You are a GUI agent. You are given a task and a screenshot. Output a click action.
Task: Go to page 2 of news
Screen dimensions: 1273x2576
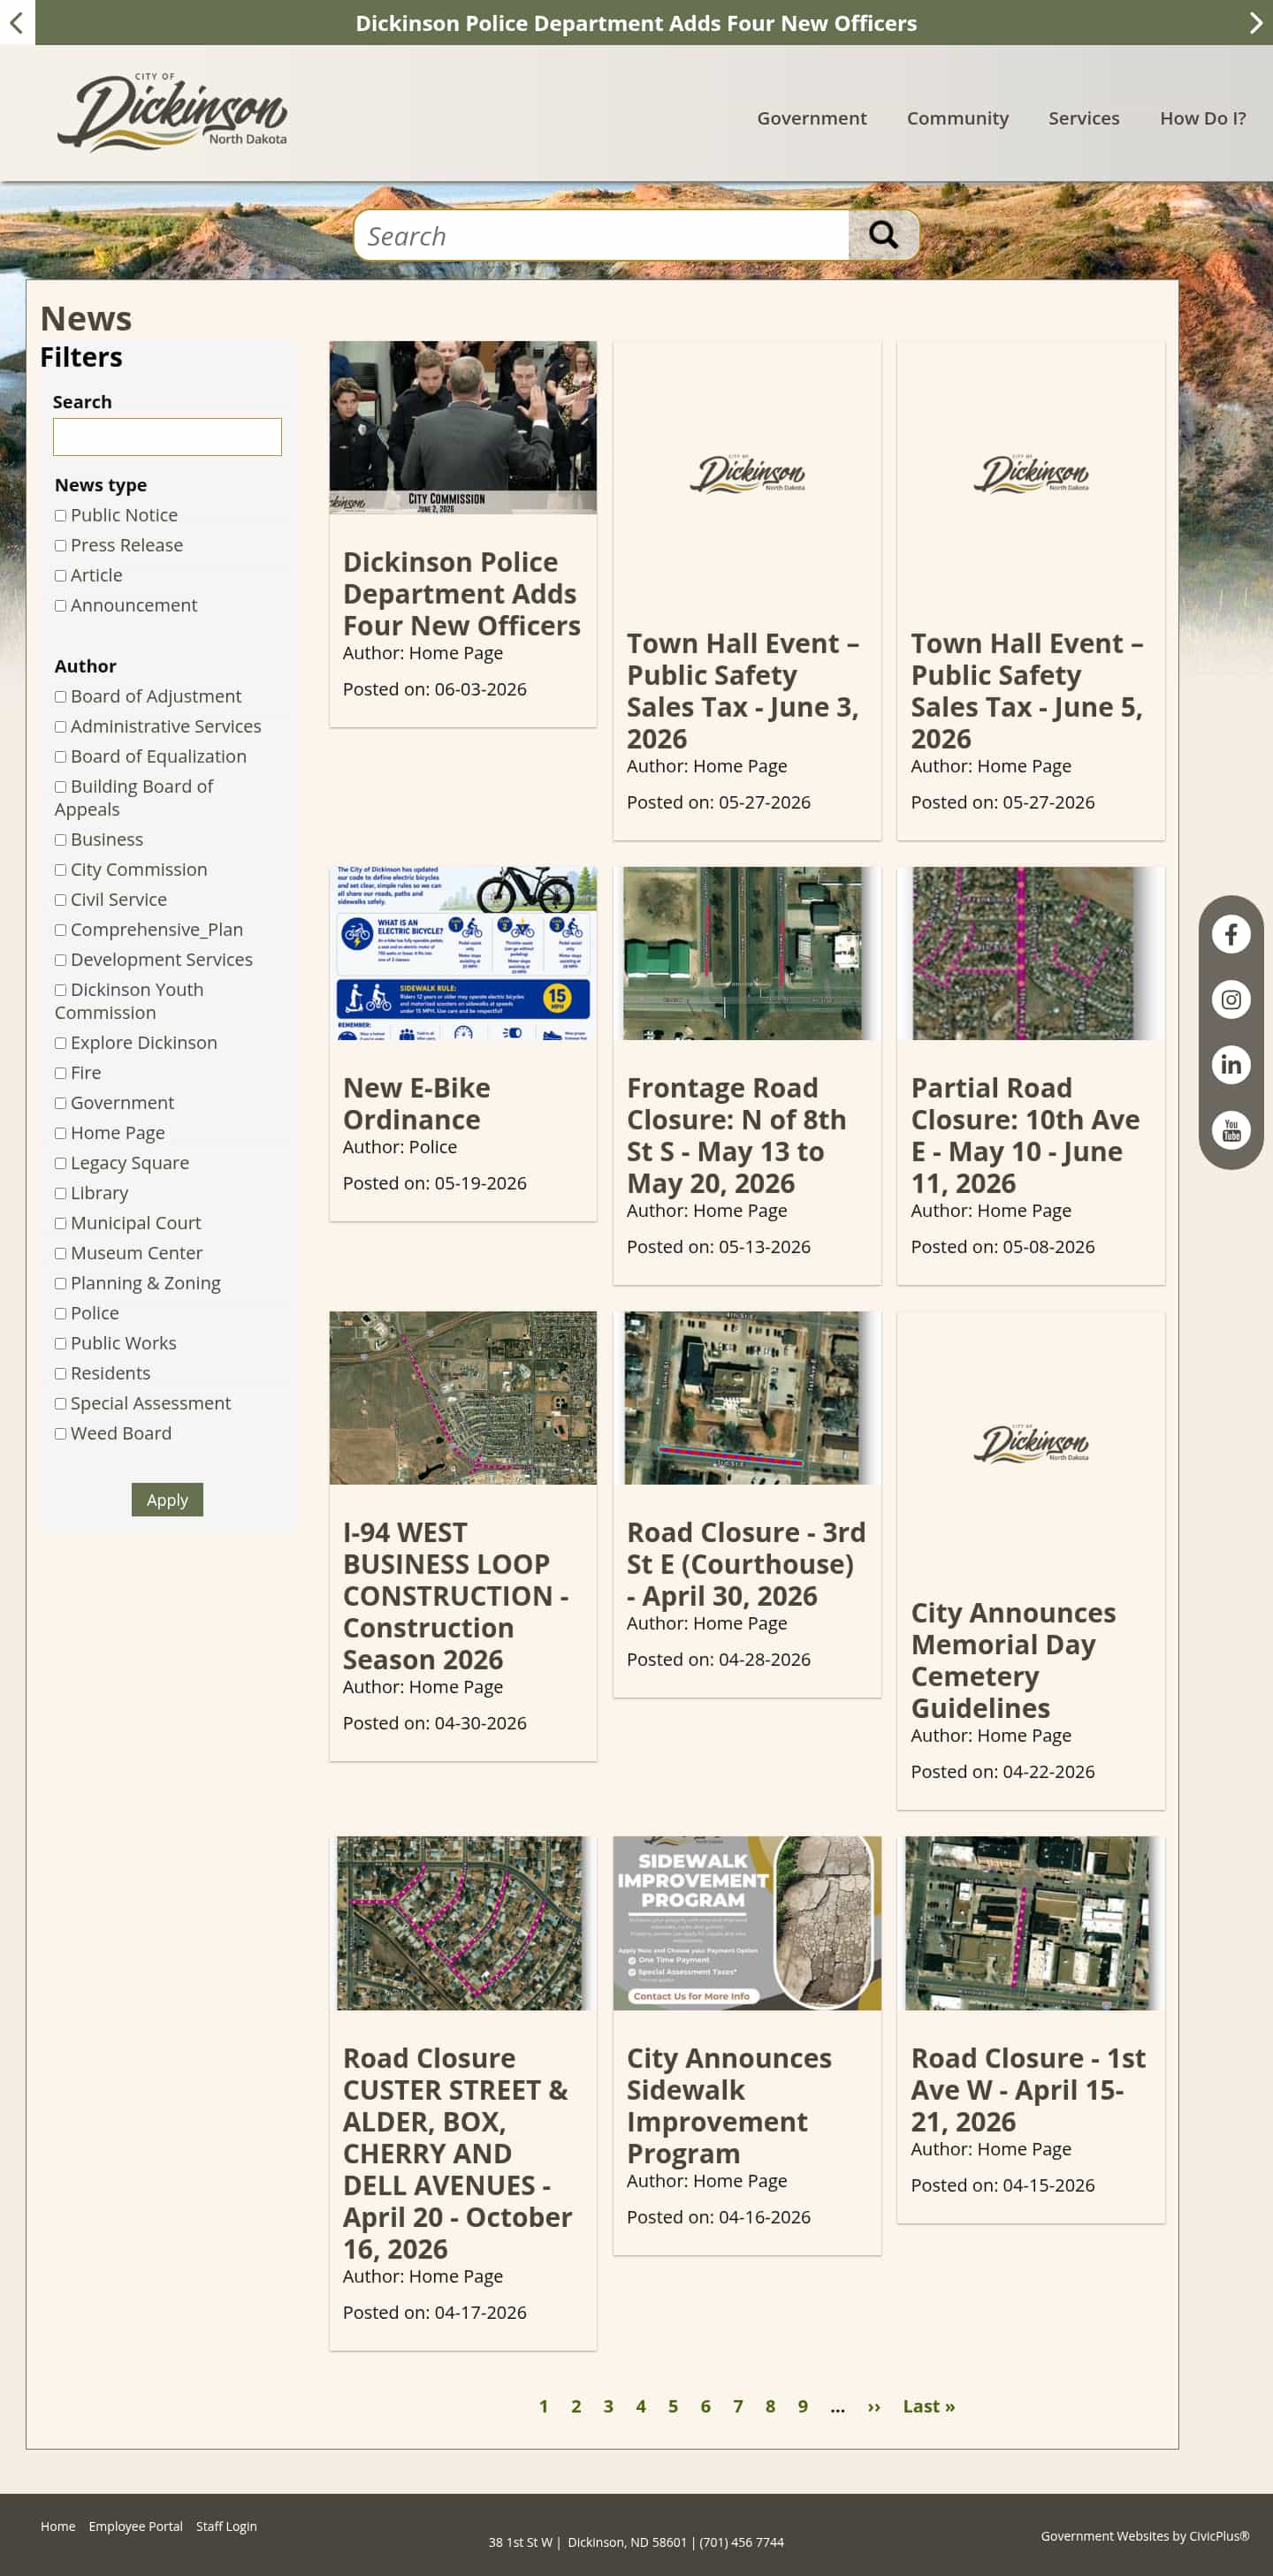(x=576, y=2406)
